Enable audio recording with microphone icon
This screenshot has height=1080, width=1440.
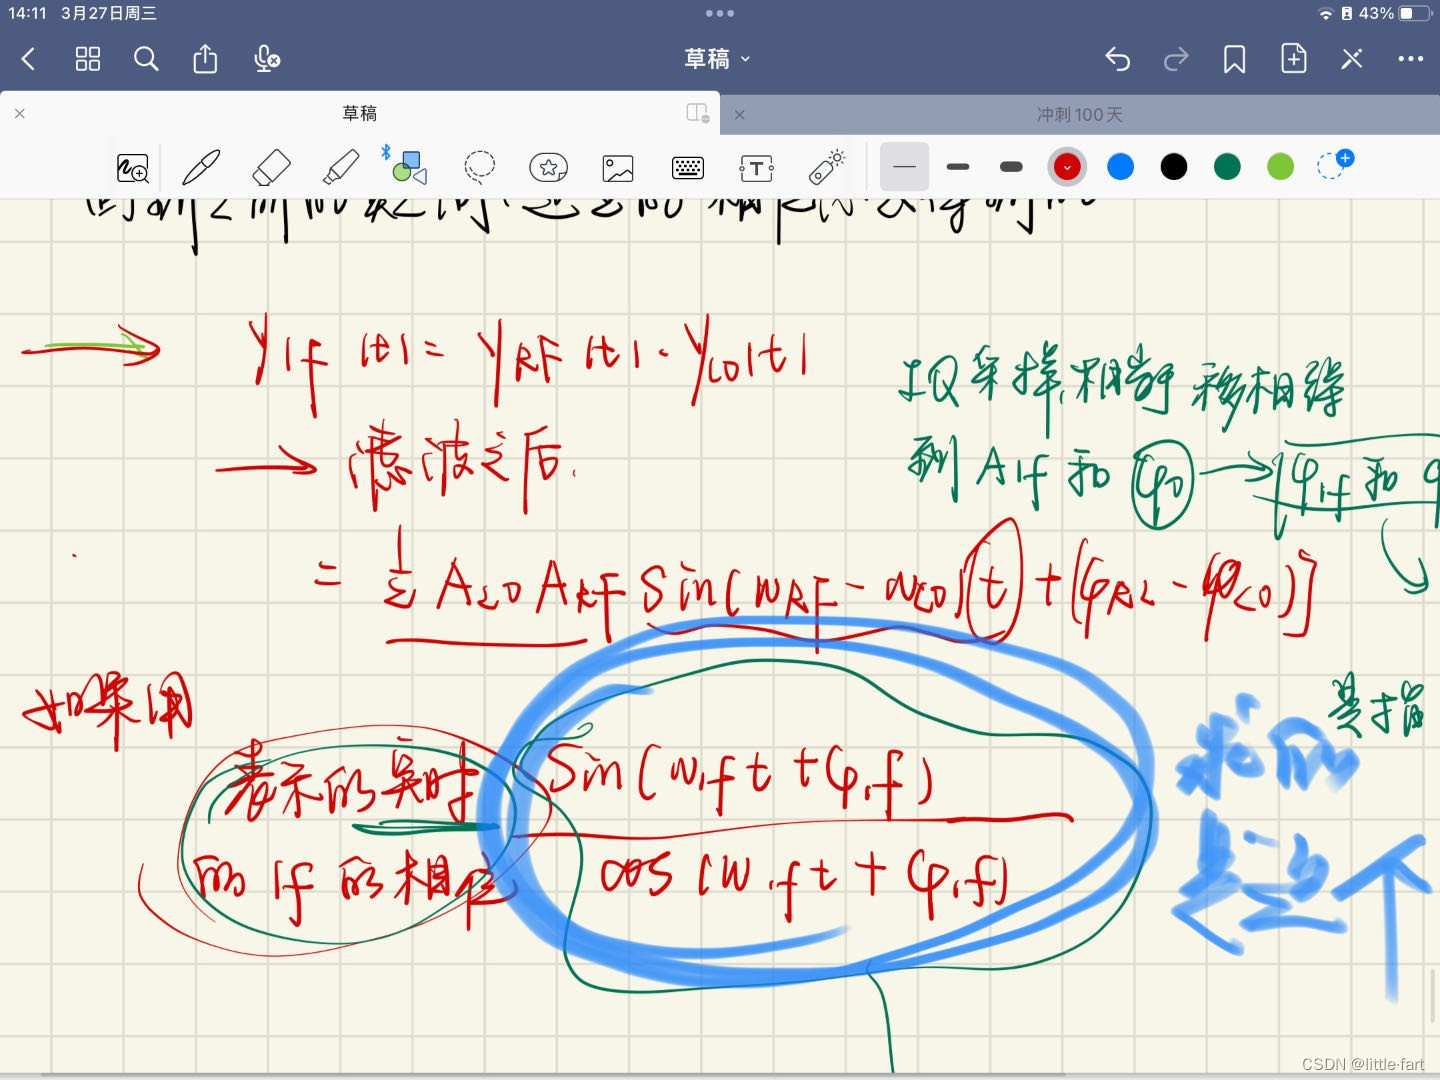coord(266,59)
